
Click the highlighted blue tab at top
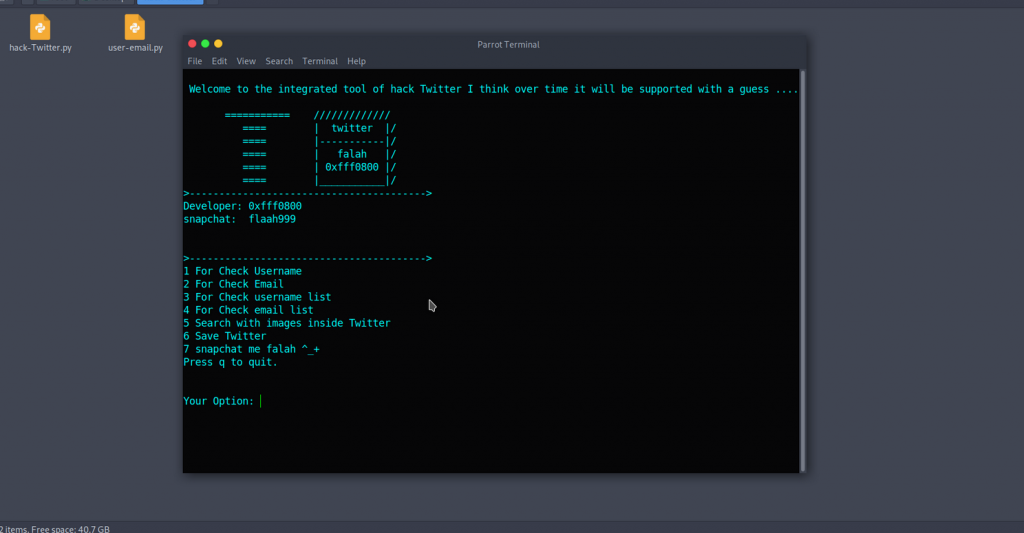[170, 2]
